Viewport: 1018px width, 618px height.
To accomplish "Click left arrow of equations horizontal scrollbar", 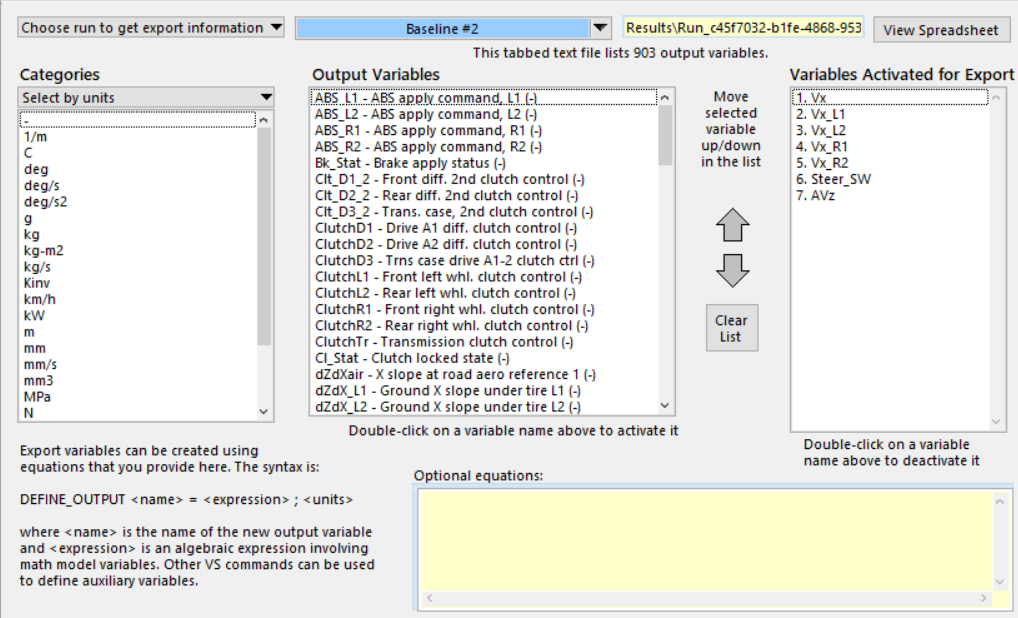I will point(429,598).
